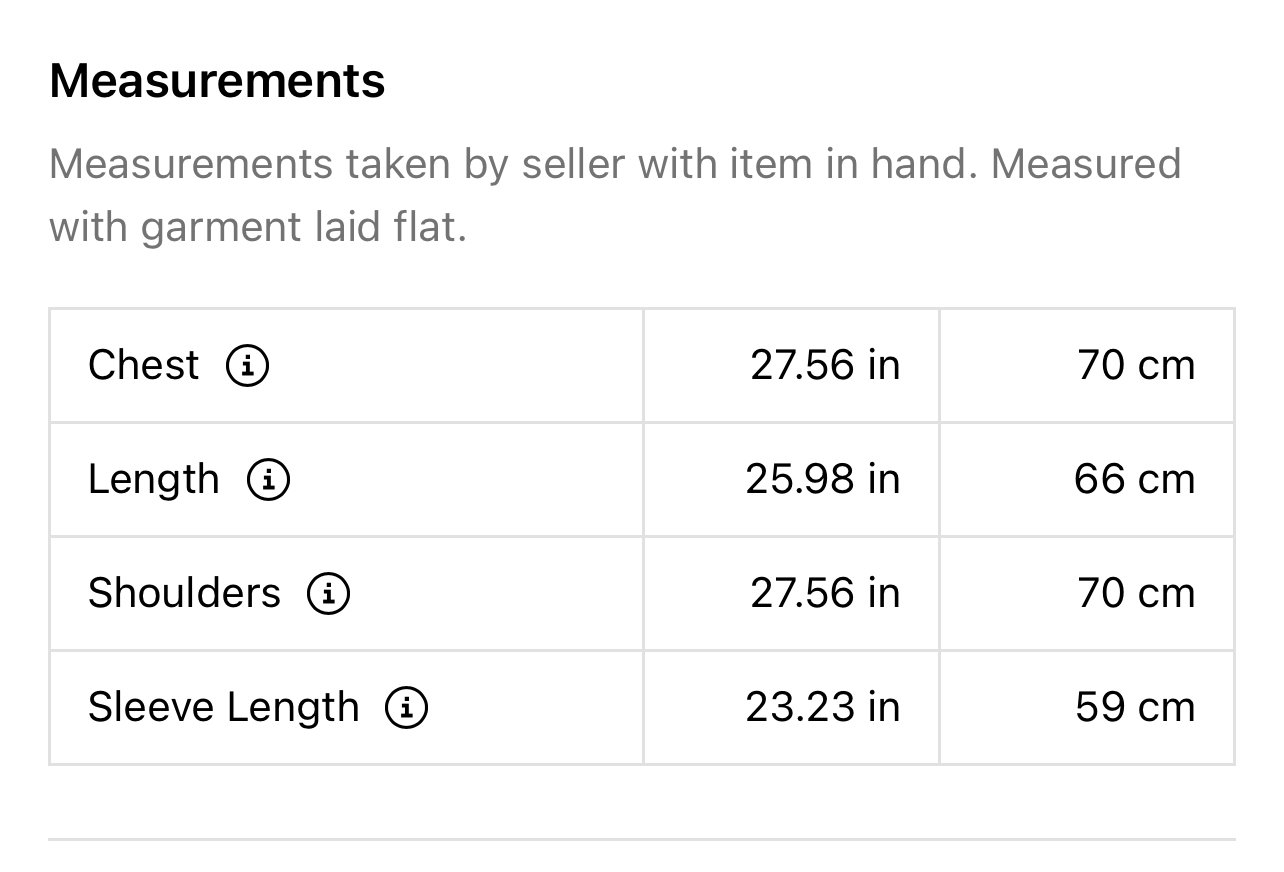Click the Measurements heading
Viewport: 1284px width, 872px height.
coord(217,81)
